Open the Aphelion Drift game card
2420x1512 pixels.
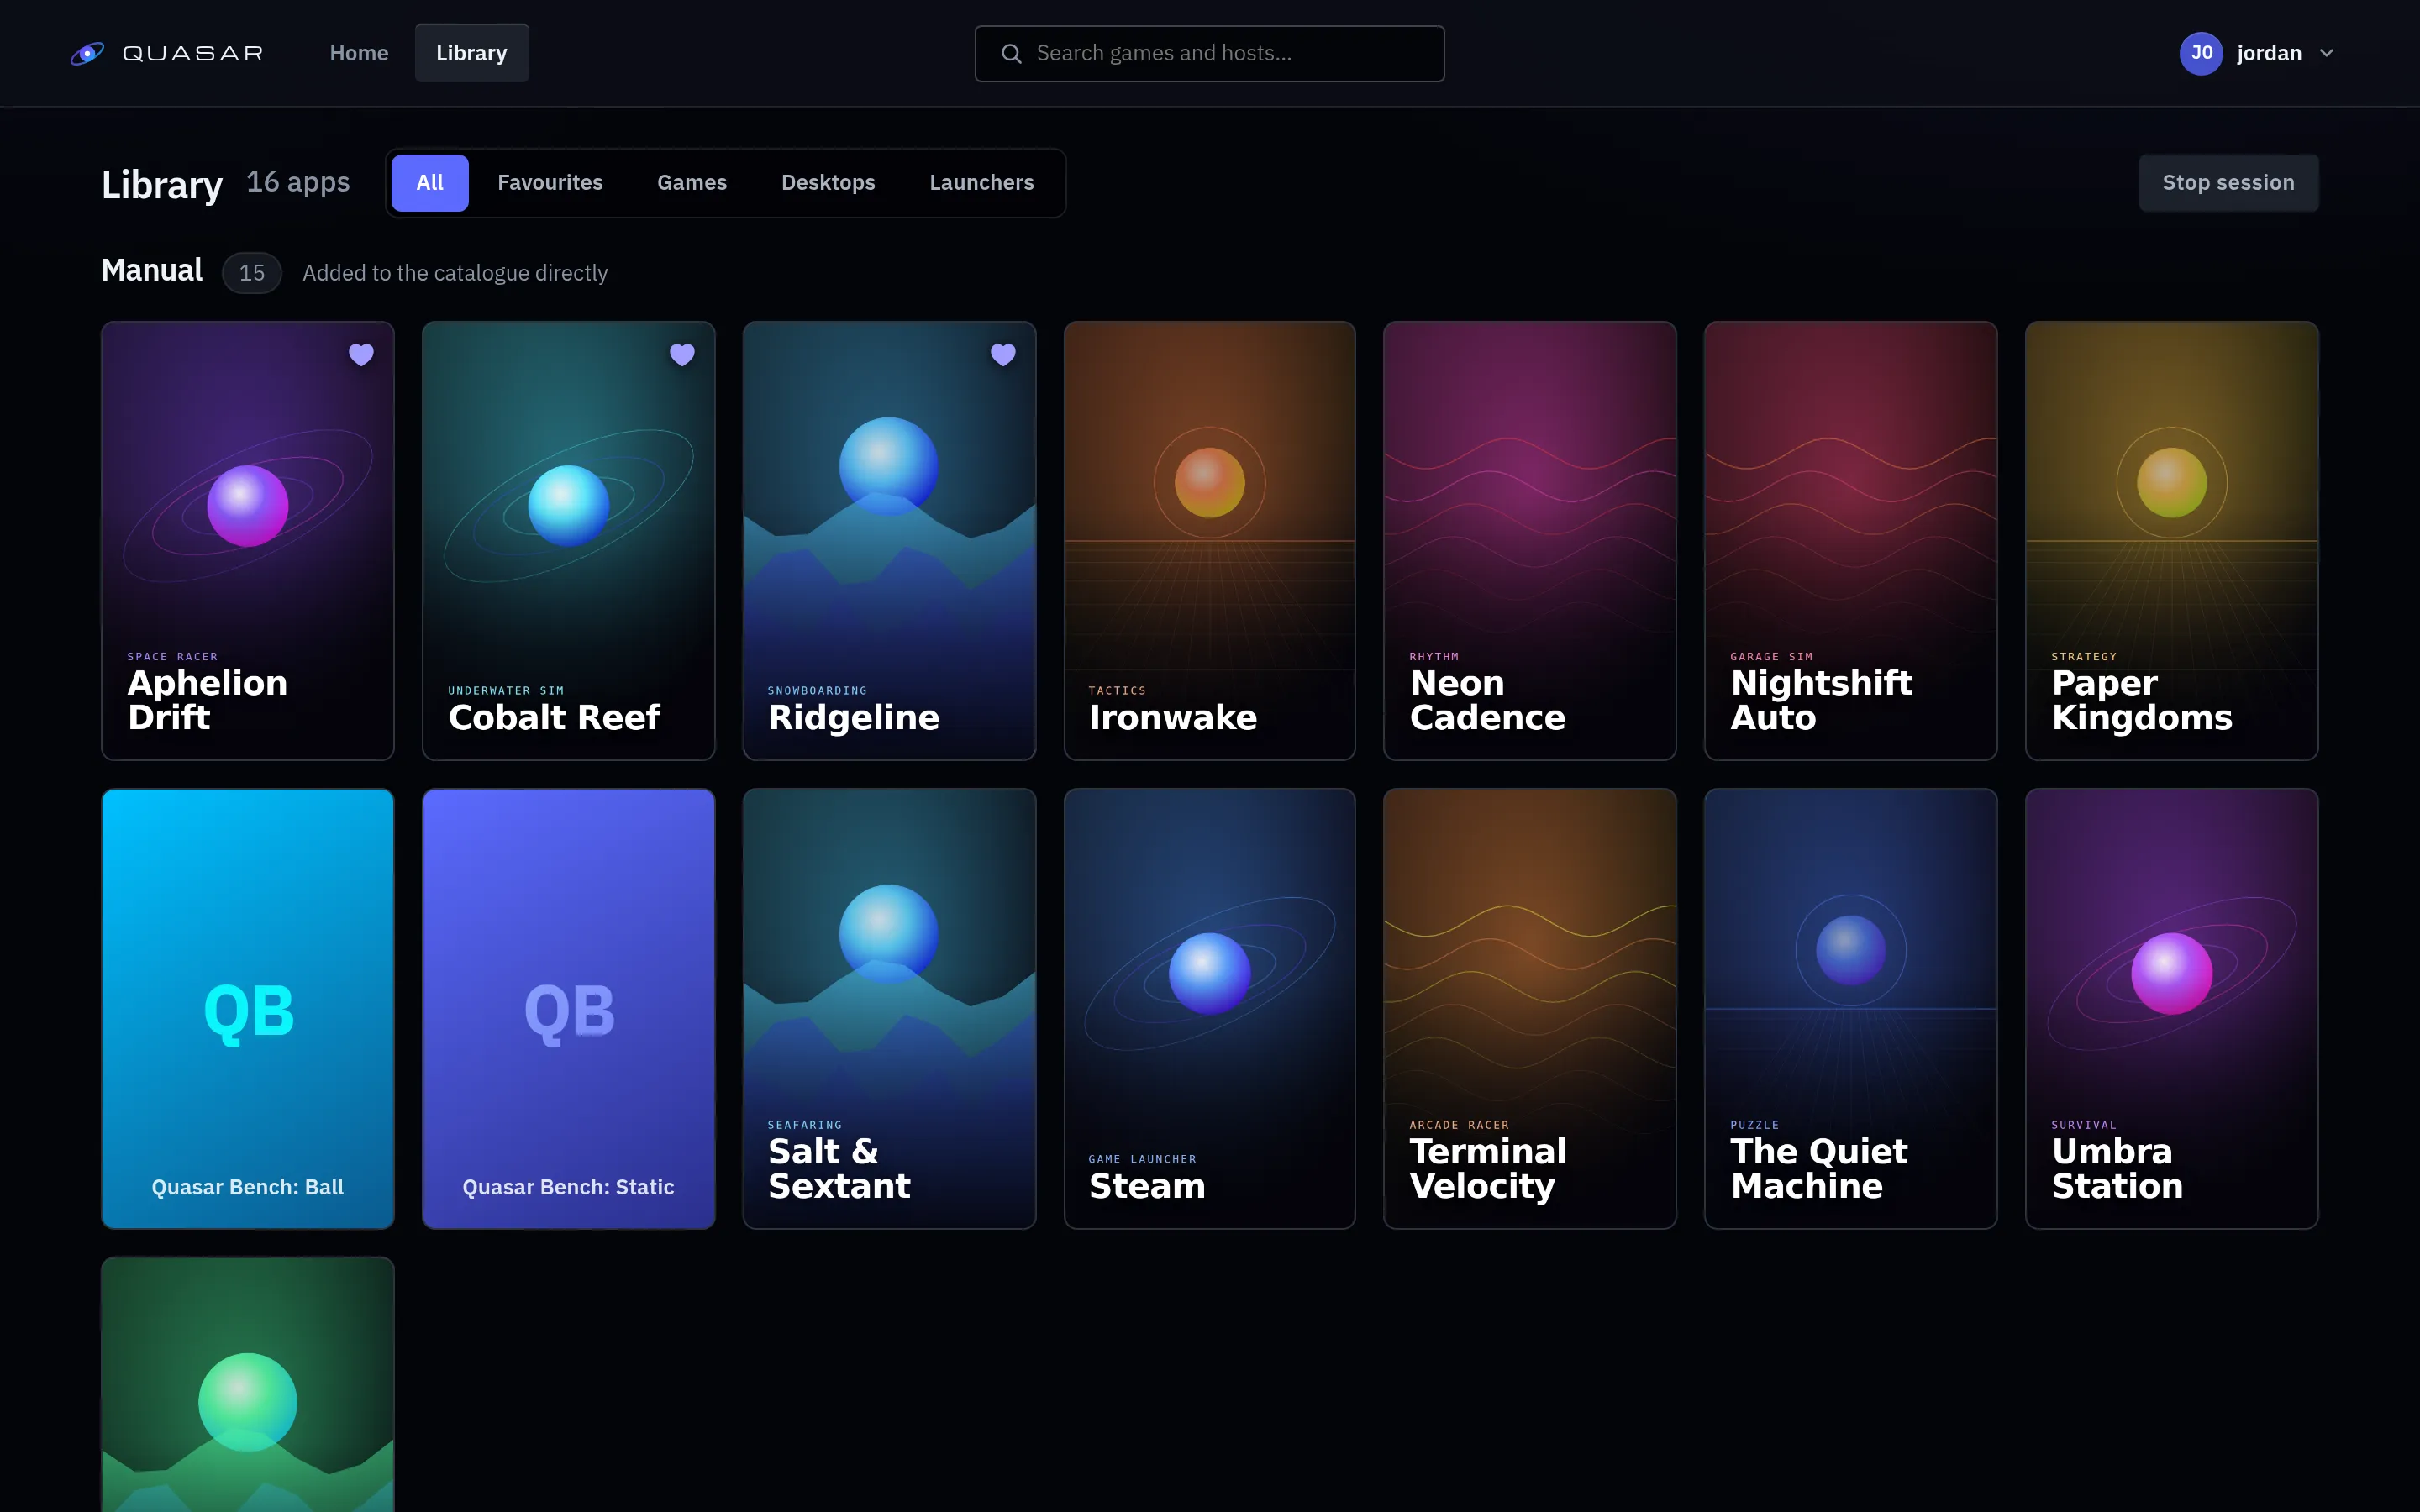point(248,540)
